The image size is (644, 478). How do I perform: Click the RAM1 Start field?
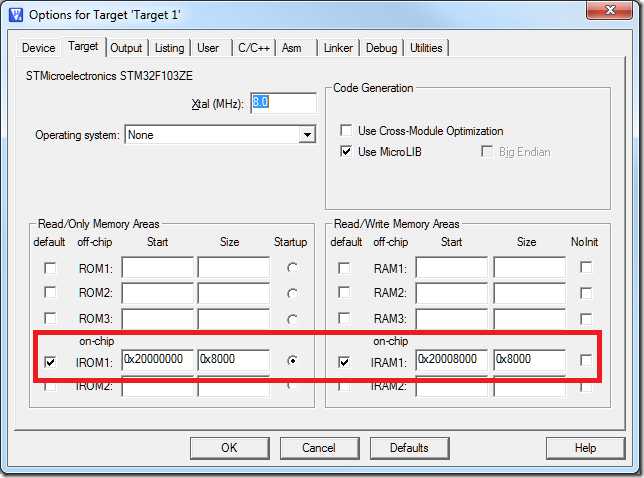coord(451,267)
